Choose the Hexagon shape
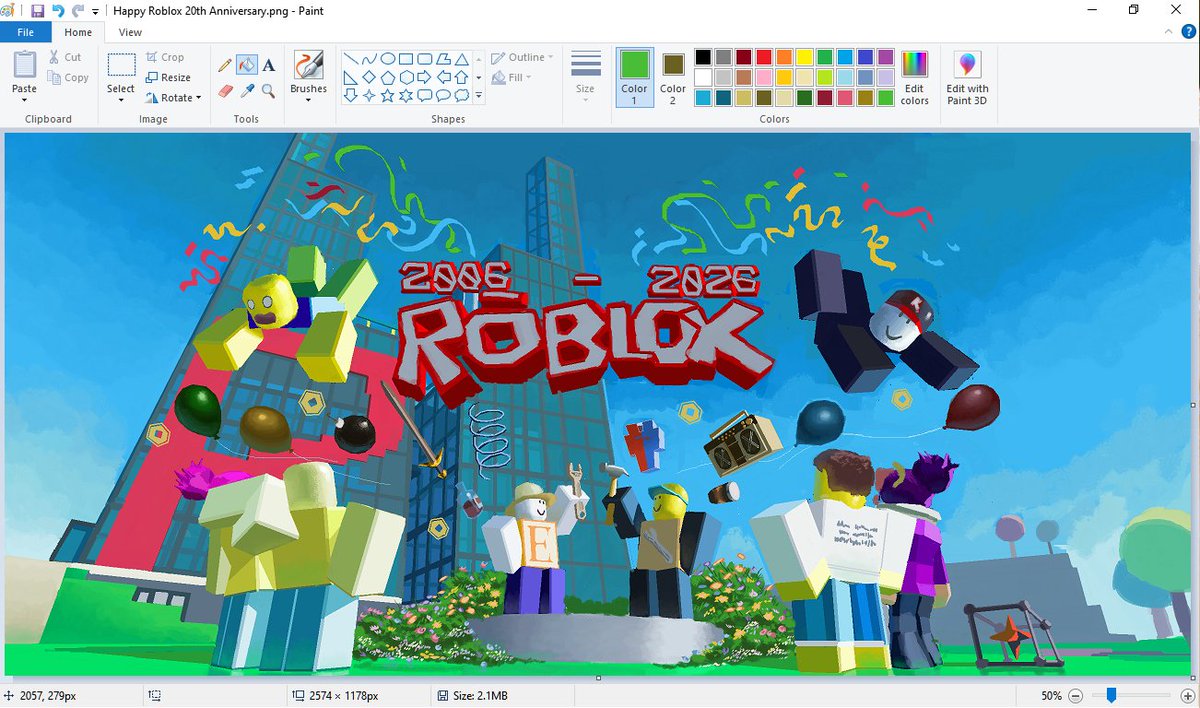Image resolution: width=1200 pixels, height=708 pixels. point(406,77)
